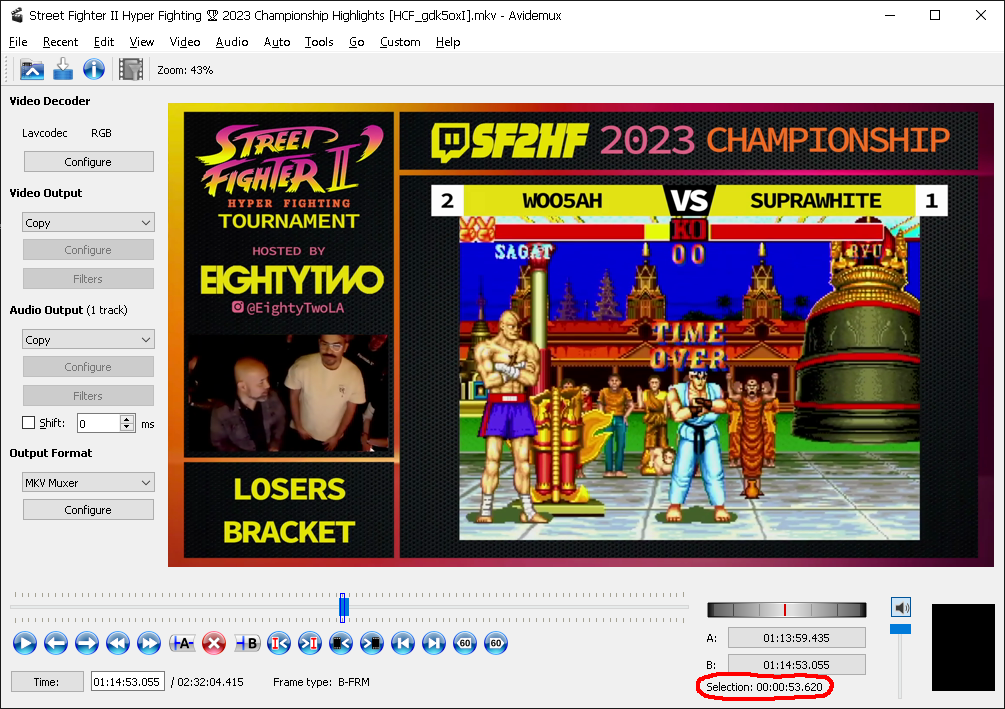This screenshot has height=709, width=1005.
Task: Click the blue volume slider handle
Action: [x=901, y=630]
